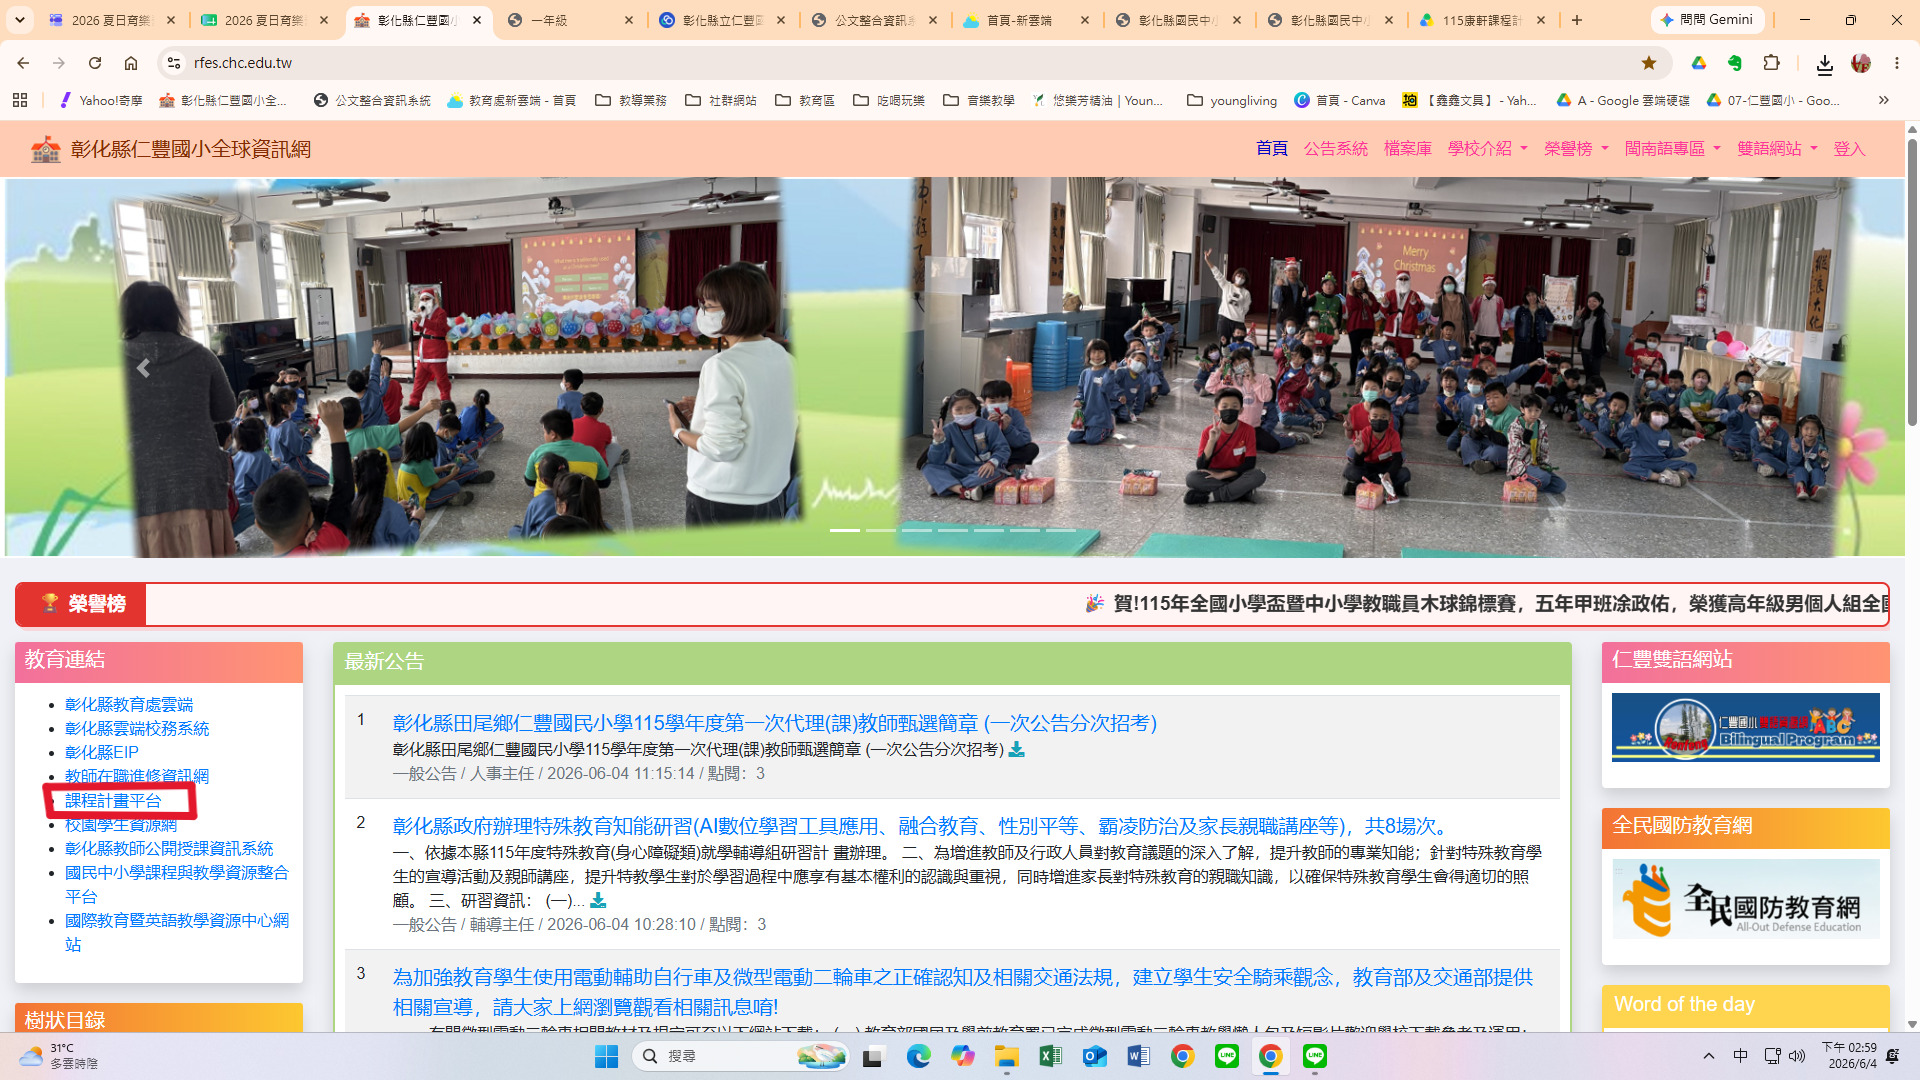
Task: Launch Word from the taskbar
Action: click(1138, 1056)
